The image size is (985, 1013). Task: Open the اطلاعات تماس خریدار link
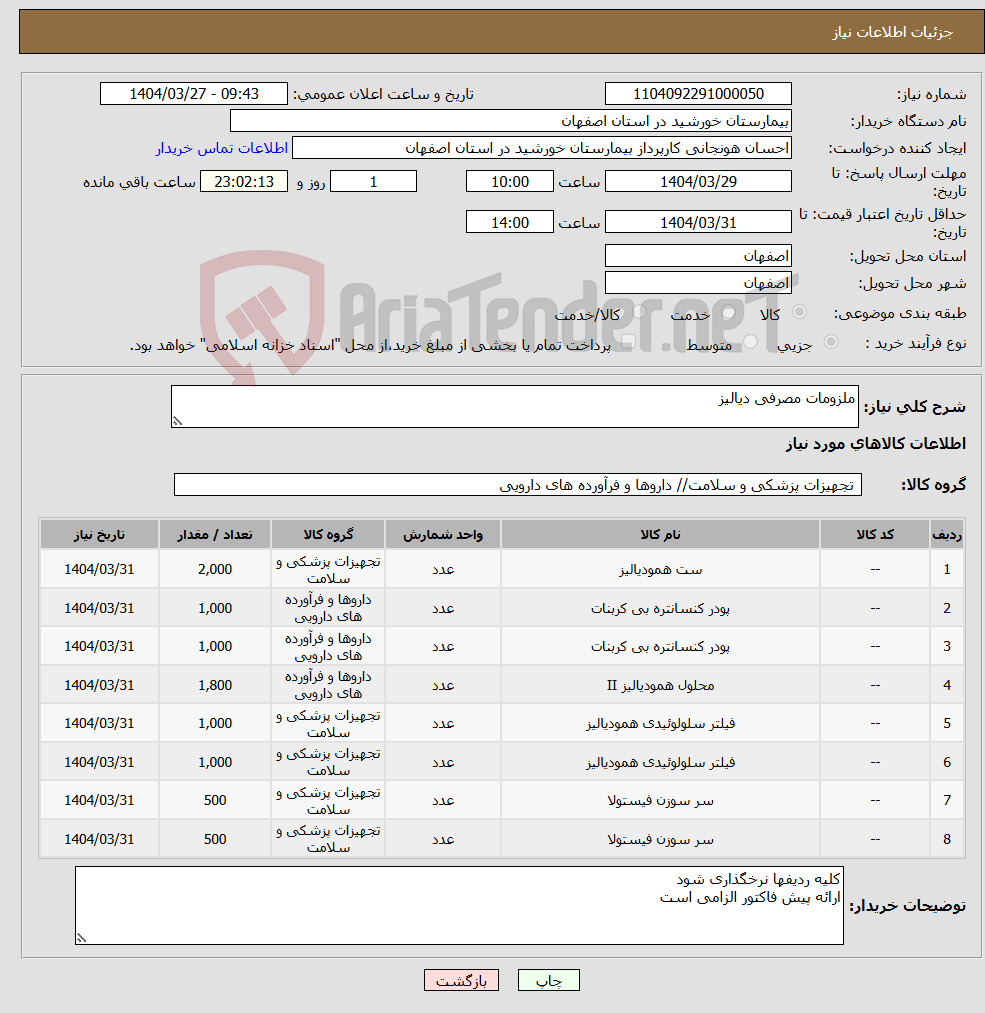[x=222, y=148]
